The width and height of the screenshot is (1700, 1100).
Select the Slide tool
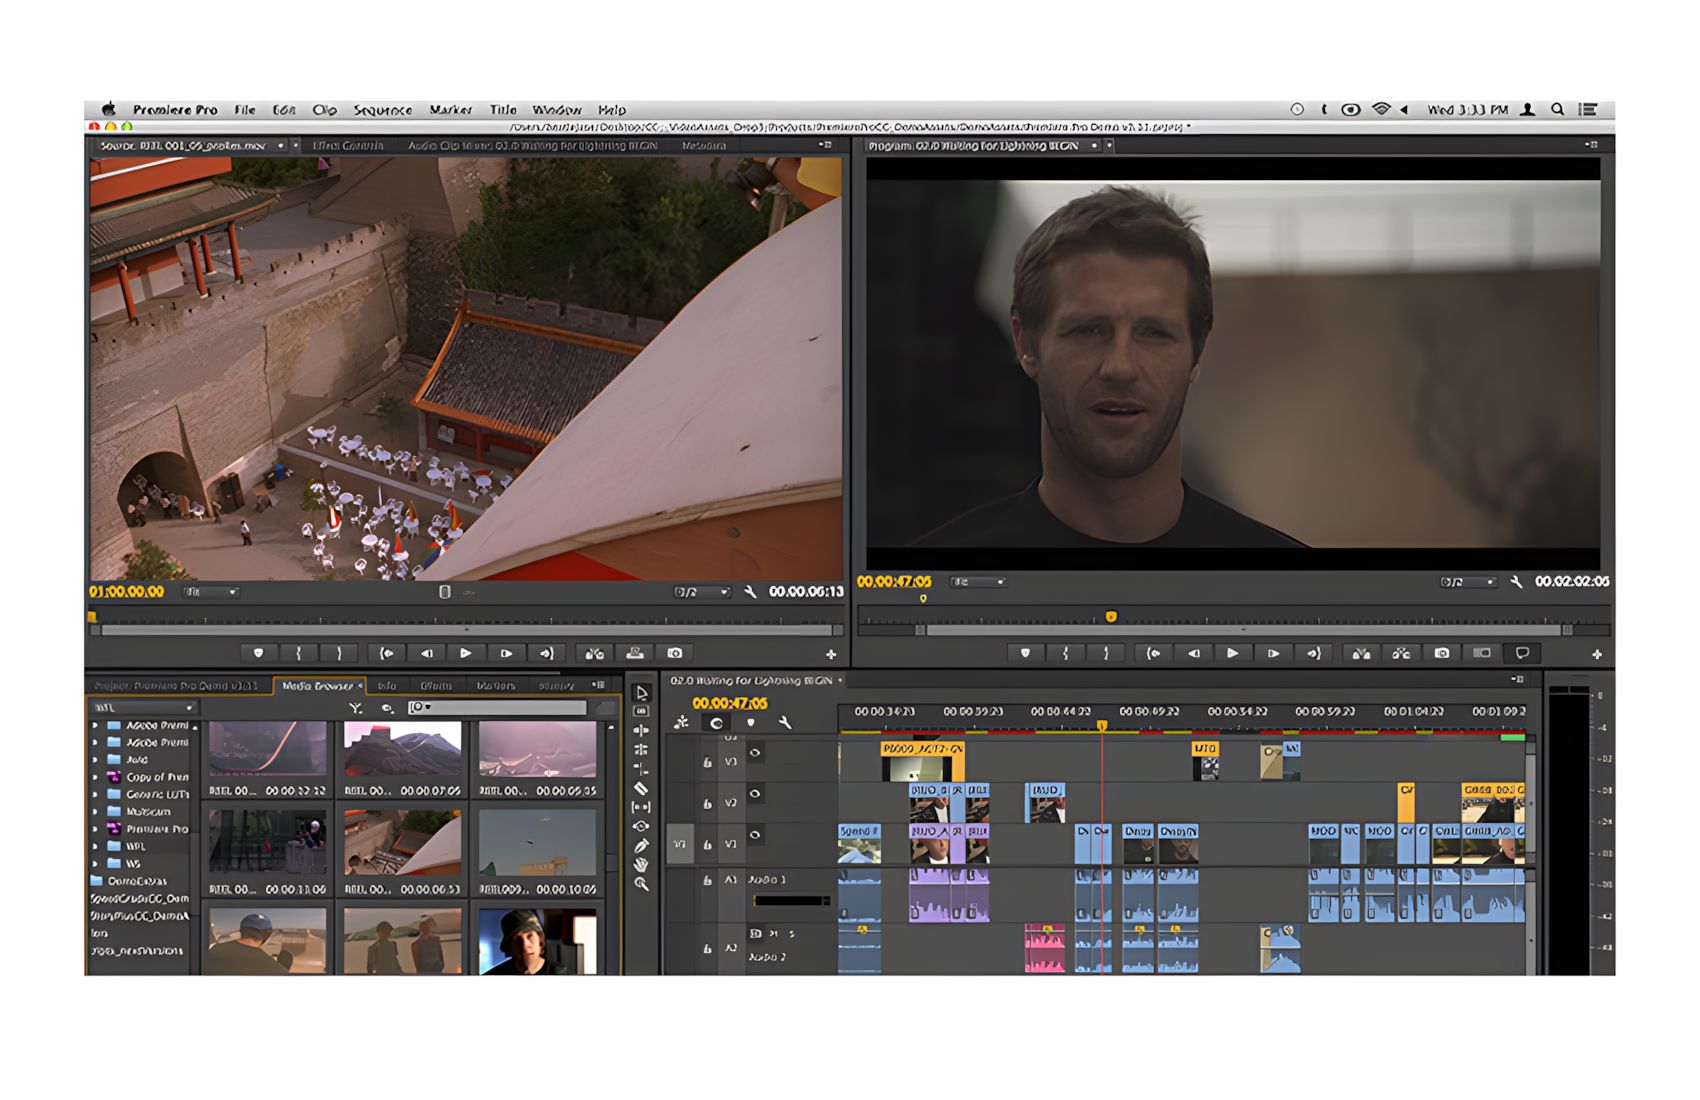pos(642,826)
